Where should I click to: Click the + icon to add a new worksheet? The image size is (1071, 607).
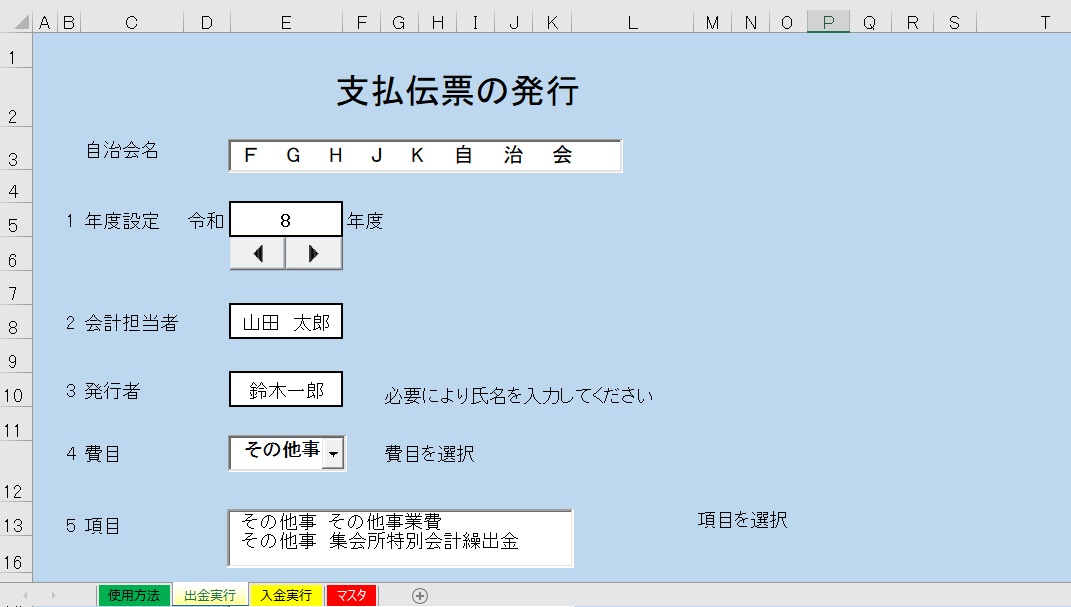(x=420, y=594)
